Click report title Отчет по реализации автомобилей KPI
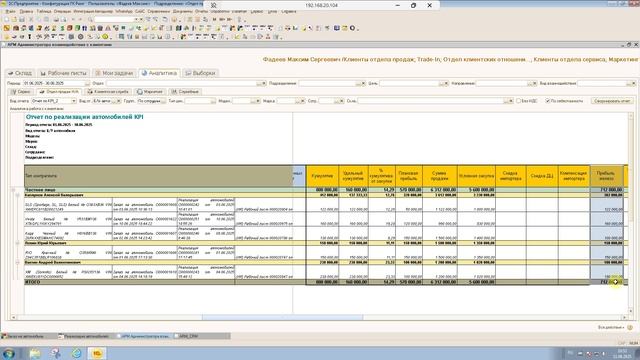The height and width of the screenshot is (360, 640). (84, 117)
